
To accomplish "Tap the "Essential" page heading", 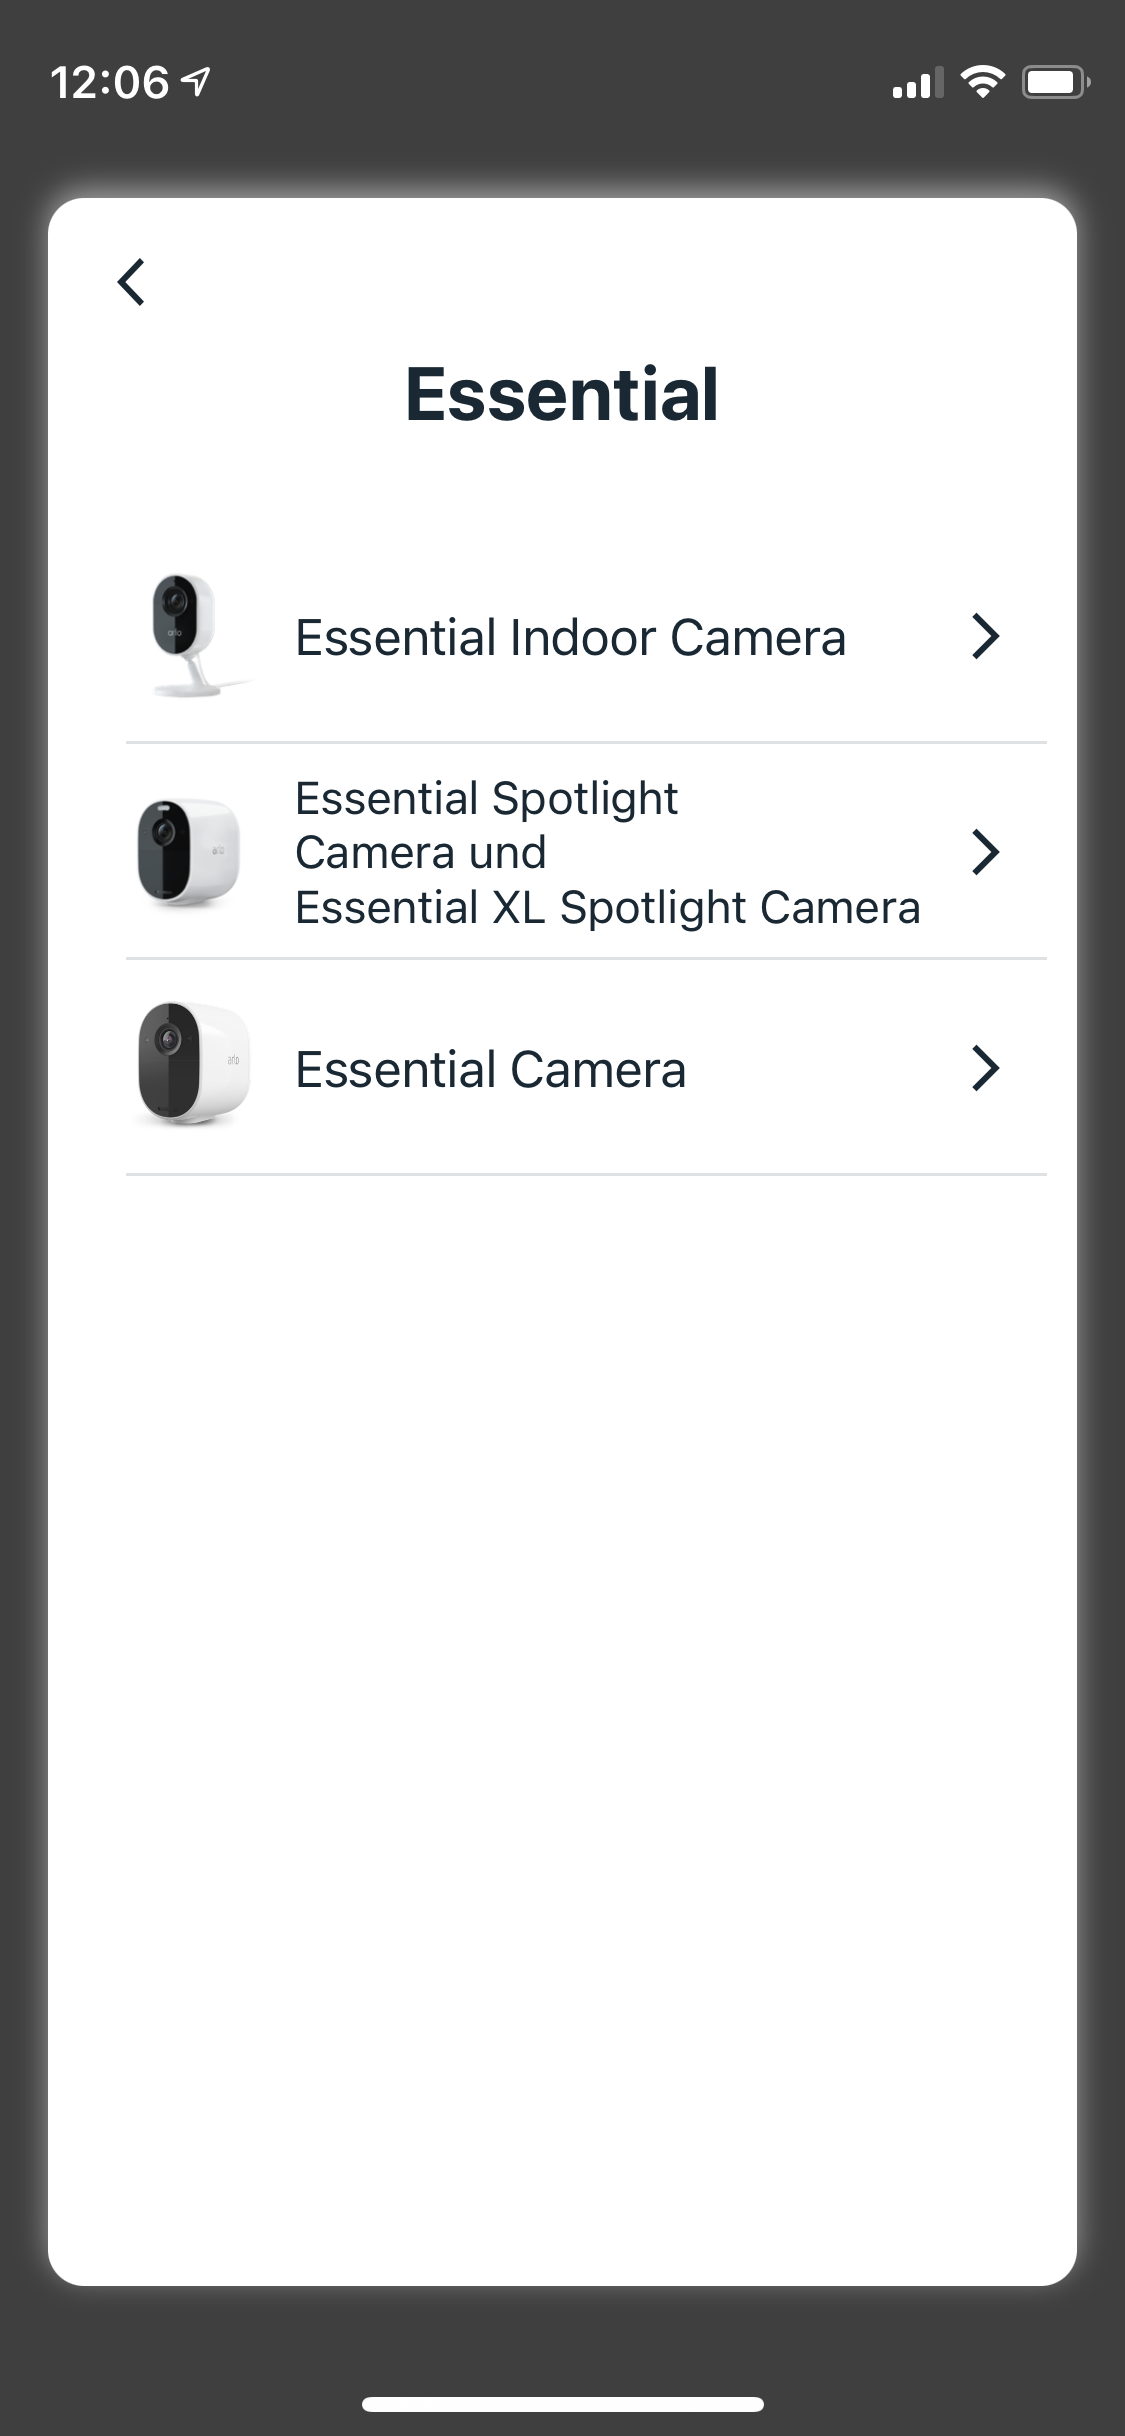I will [x=562, y=394].
